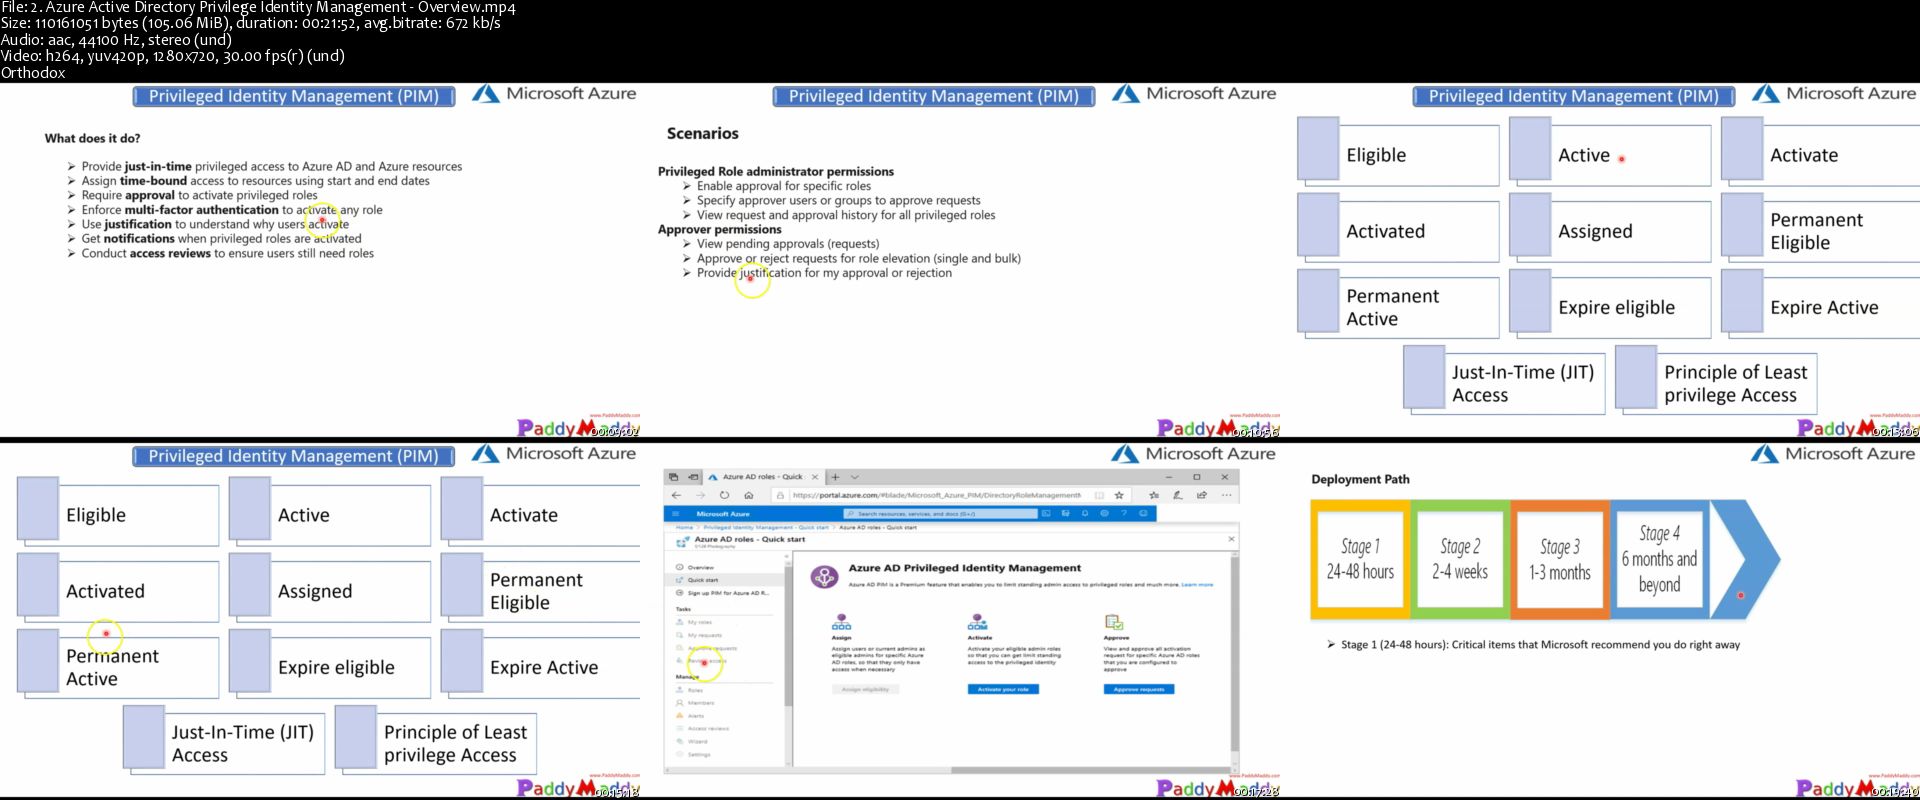Click Microsoft Azure title in portal bar
This screenshot has width=1920, height=800.
(x=723, y=514)
